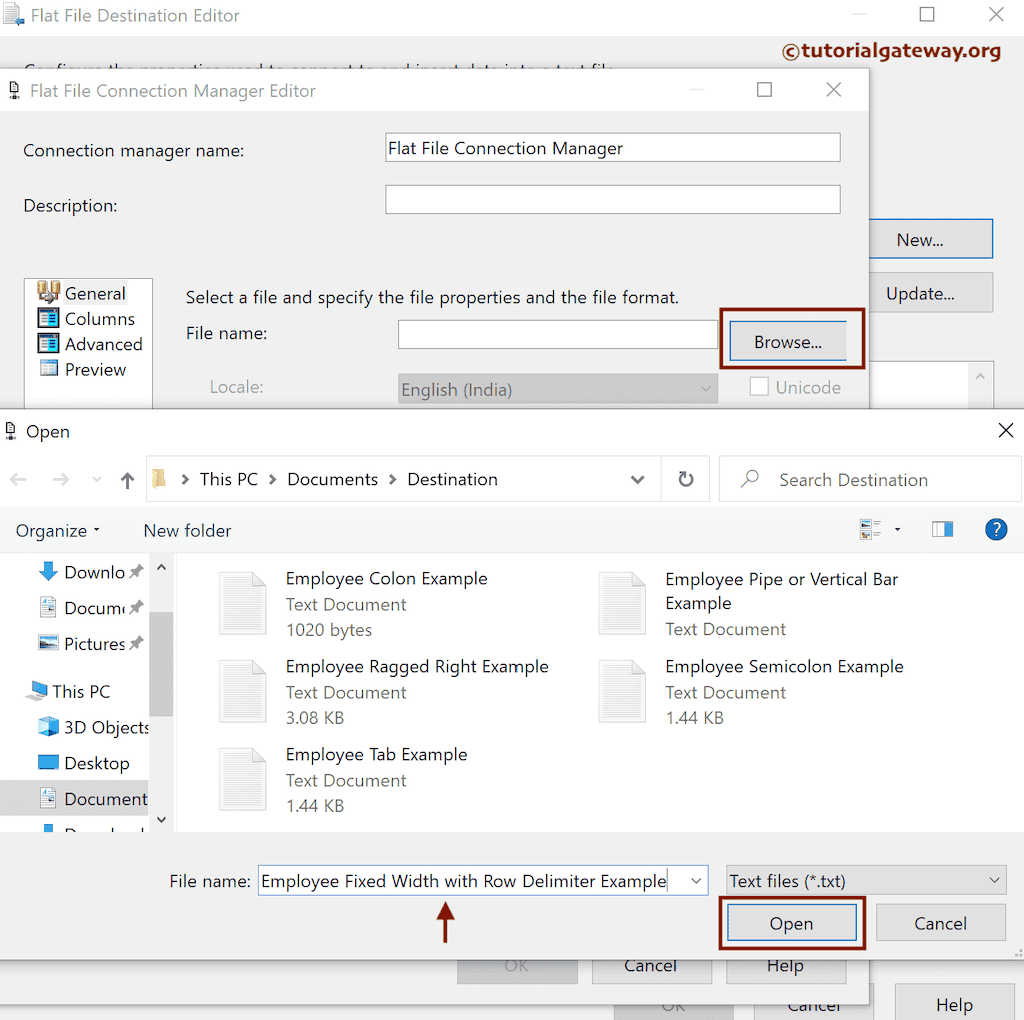Click the search magnifier in Search Destination

(748, 479)
